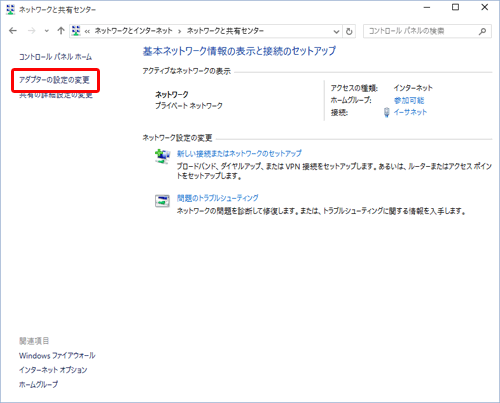The image size is (500, 403).
Task: Expand the address bar history dropdown
Action: click(x=336, y=32)
